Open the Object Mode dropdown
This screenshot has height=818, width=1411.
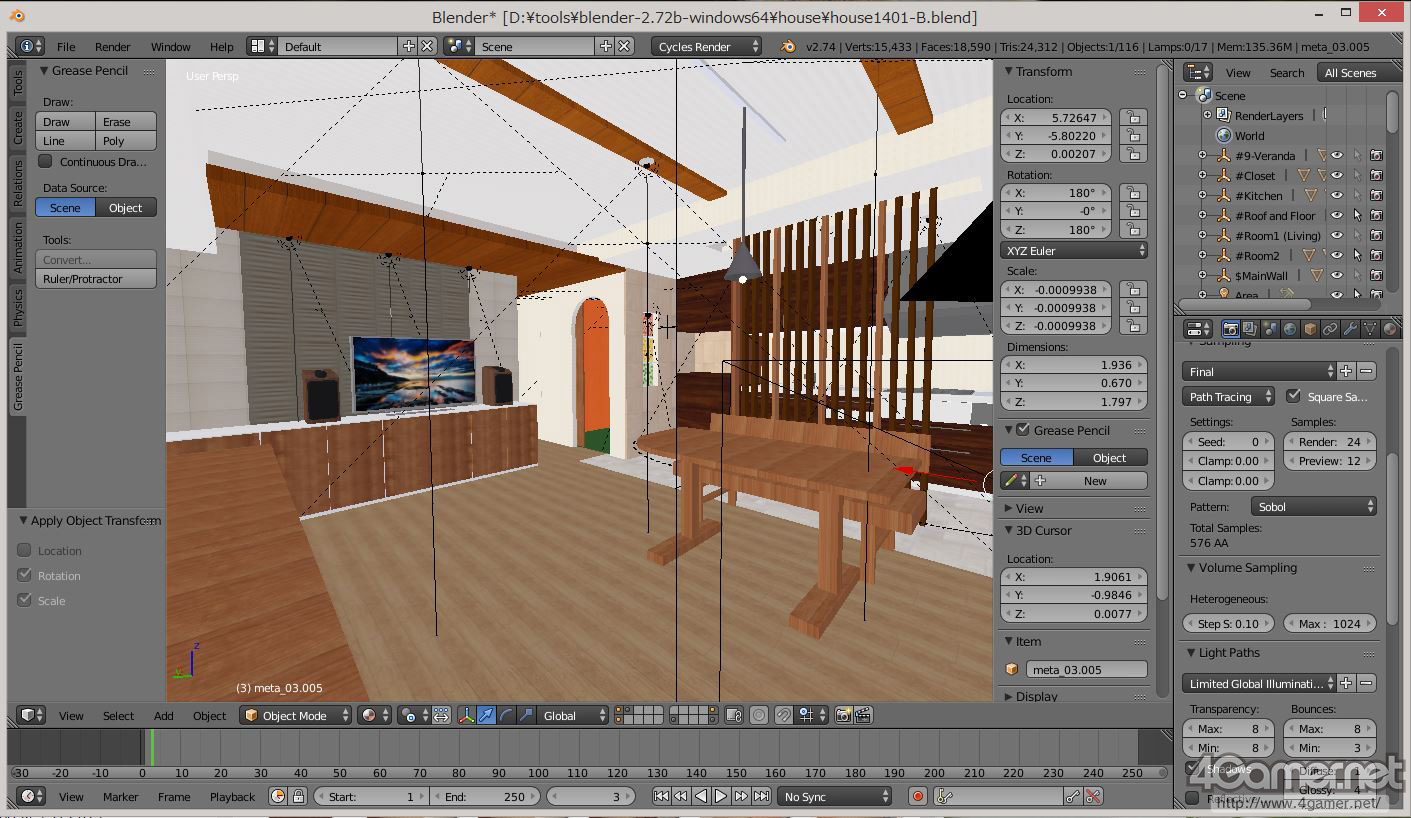tap(296, 715)
